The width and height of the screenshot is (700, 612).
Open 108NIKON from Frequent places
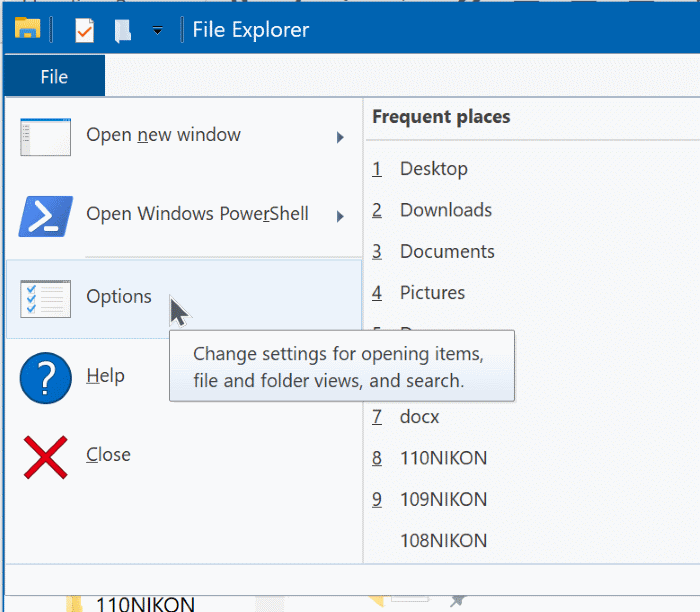click(x=443, y=541)
